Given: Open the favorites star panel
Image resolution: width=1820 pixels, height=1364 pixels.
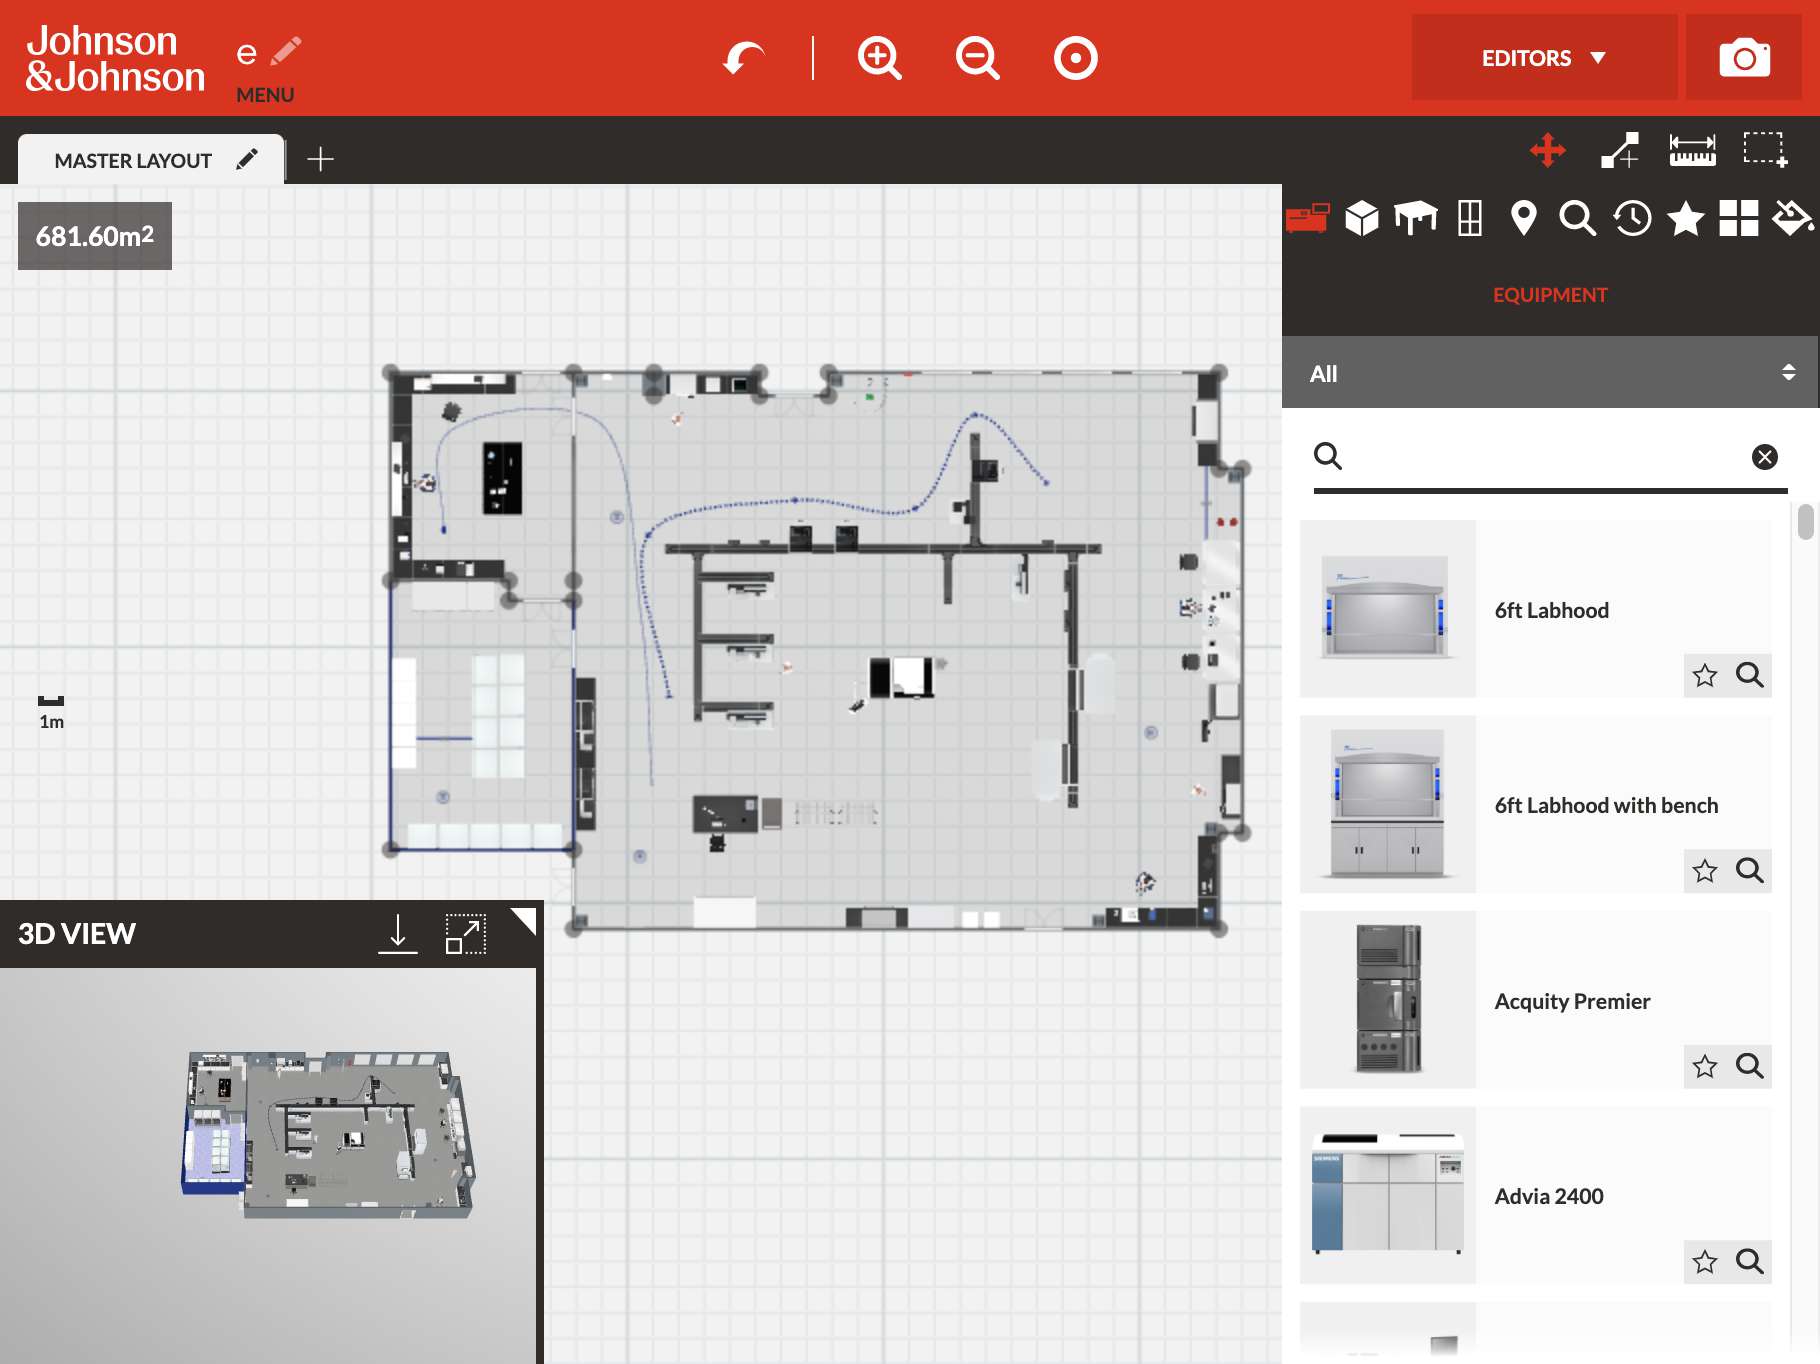Looking at the screenshot, I should pyautogui.click(x=1686, y=217).
